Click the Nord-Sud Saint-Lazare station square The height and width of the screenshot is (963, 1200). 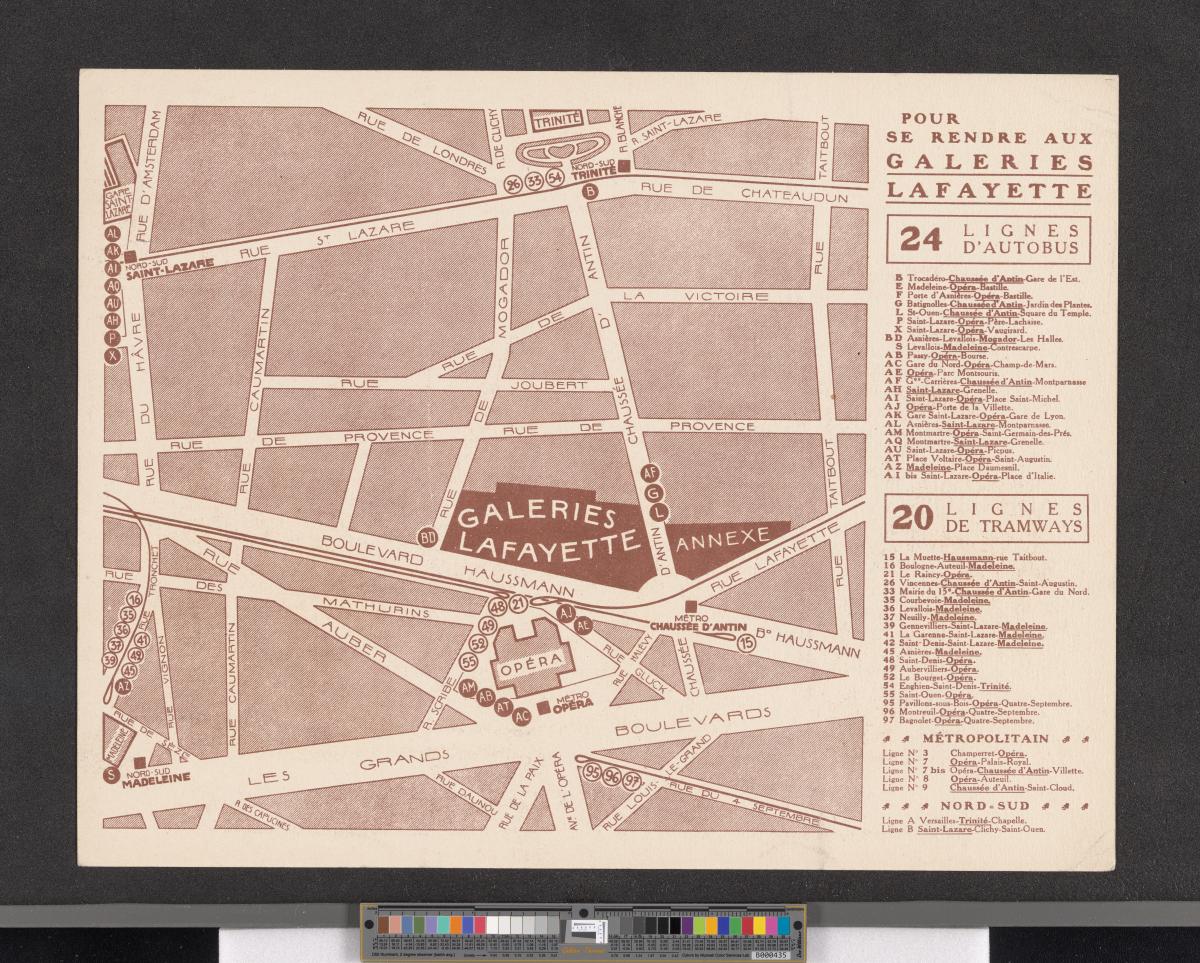[x=130, y=256]
